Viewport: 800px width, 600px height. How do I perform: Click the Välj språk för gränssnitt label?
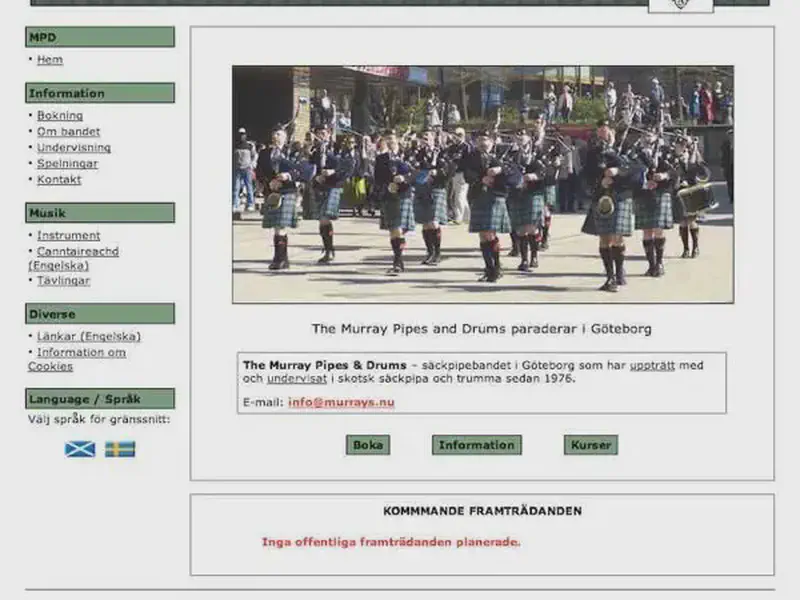pyautogui.click(x=99, y=419)
